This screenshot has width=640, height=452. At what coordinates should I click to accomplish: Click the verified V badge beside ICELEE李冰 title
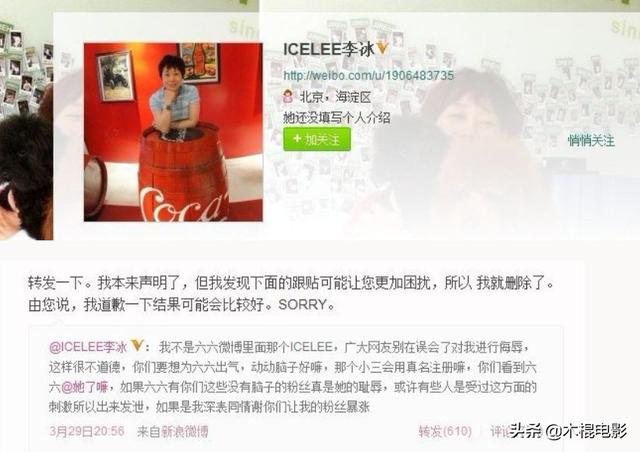[x=382, y=48]
